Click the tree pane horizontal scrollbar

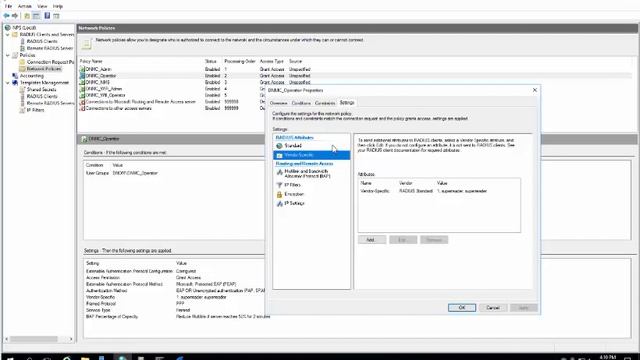[33, 339]
